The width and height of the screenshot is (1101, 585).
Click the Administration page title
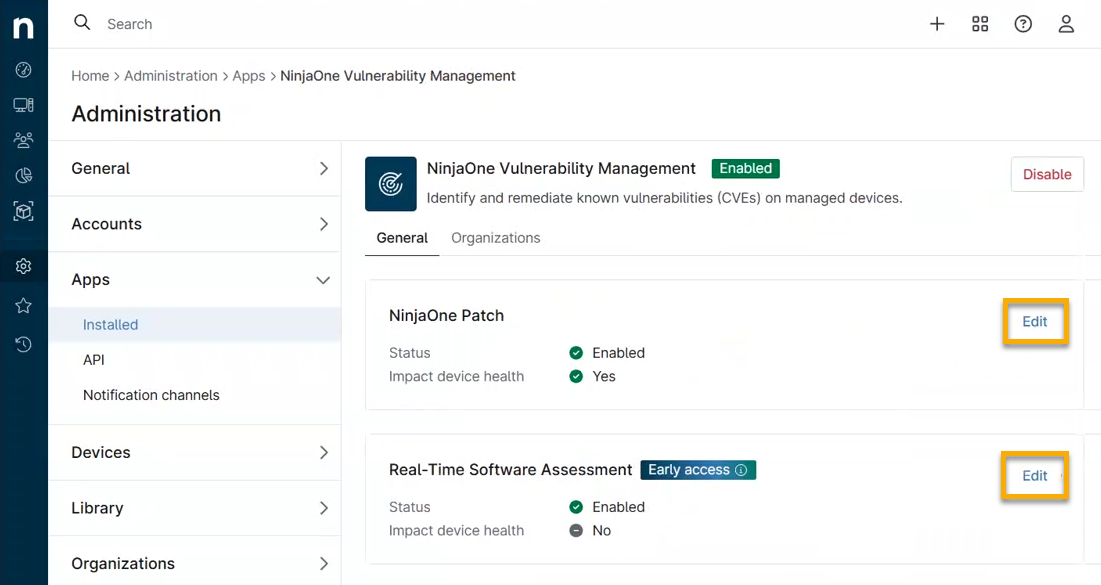click(146, 114)
